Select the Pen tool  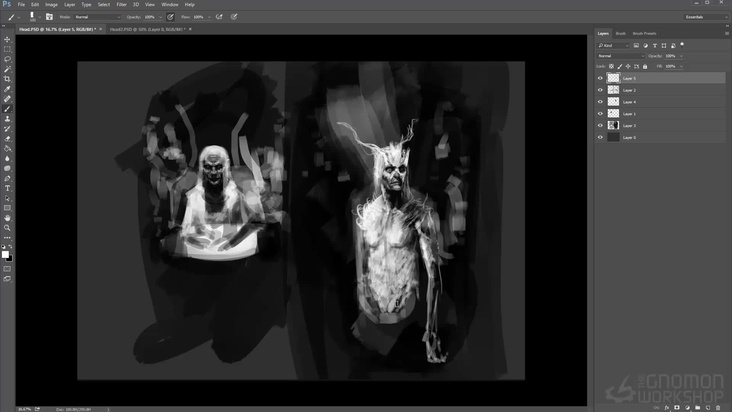(x=7, y=178)
